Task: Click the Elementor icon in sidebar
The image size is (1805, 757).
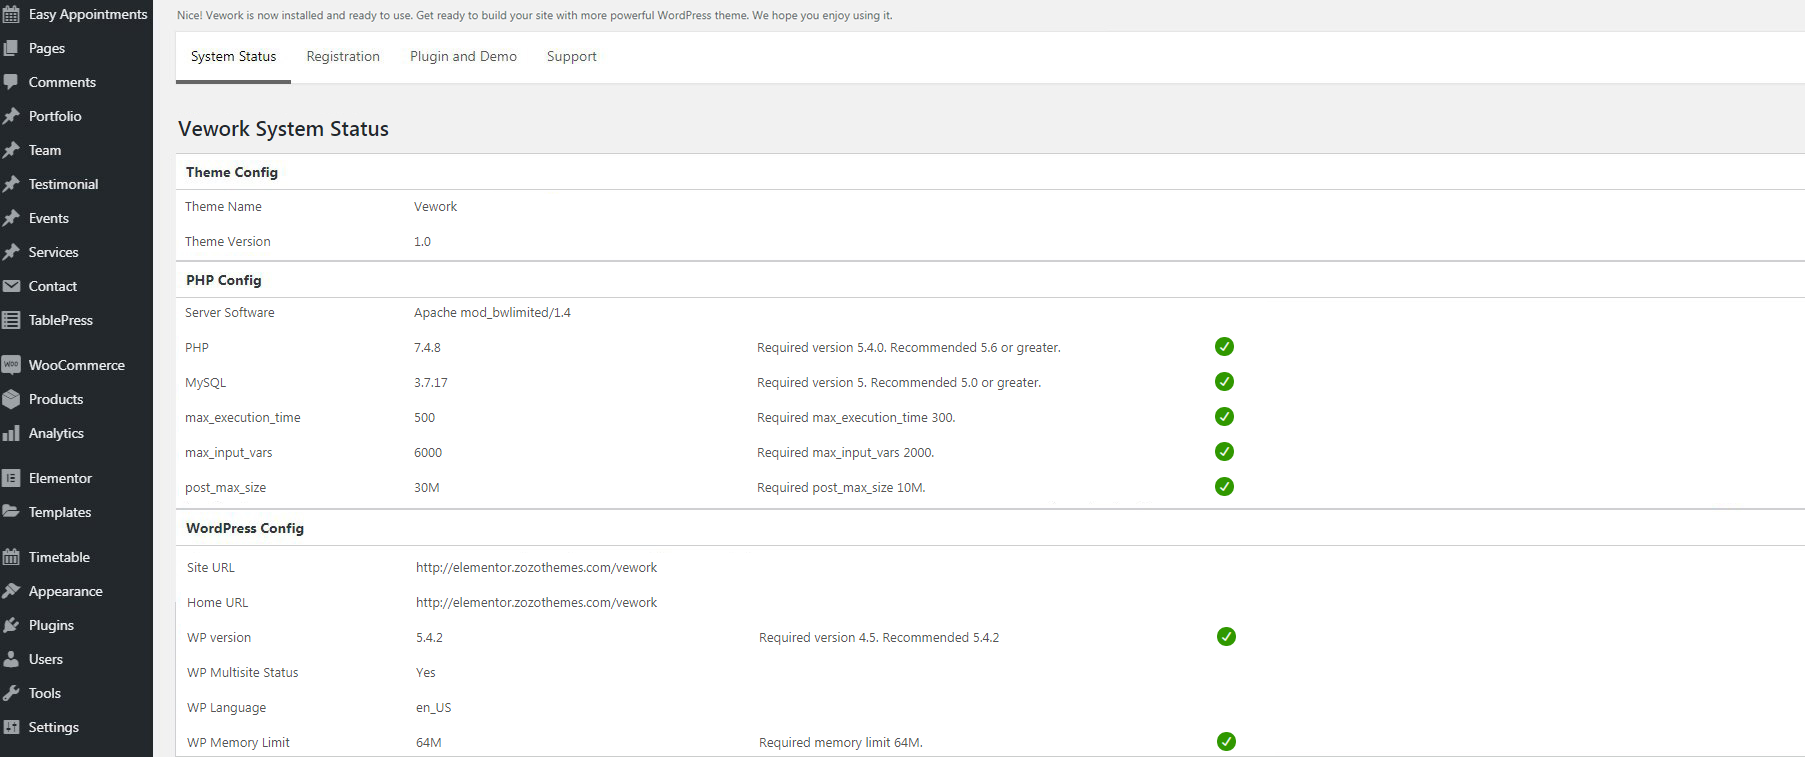Action: (x=11, y=478)
